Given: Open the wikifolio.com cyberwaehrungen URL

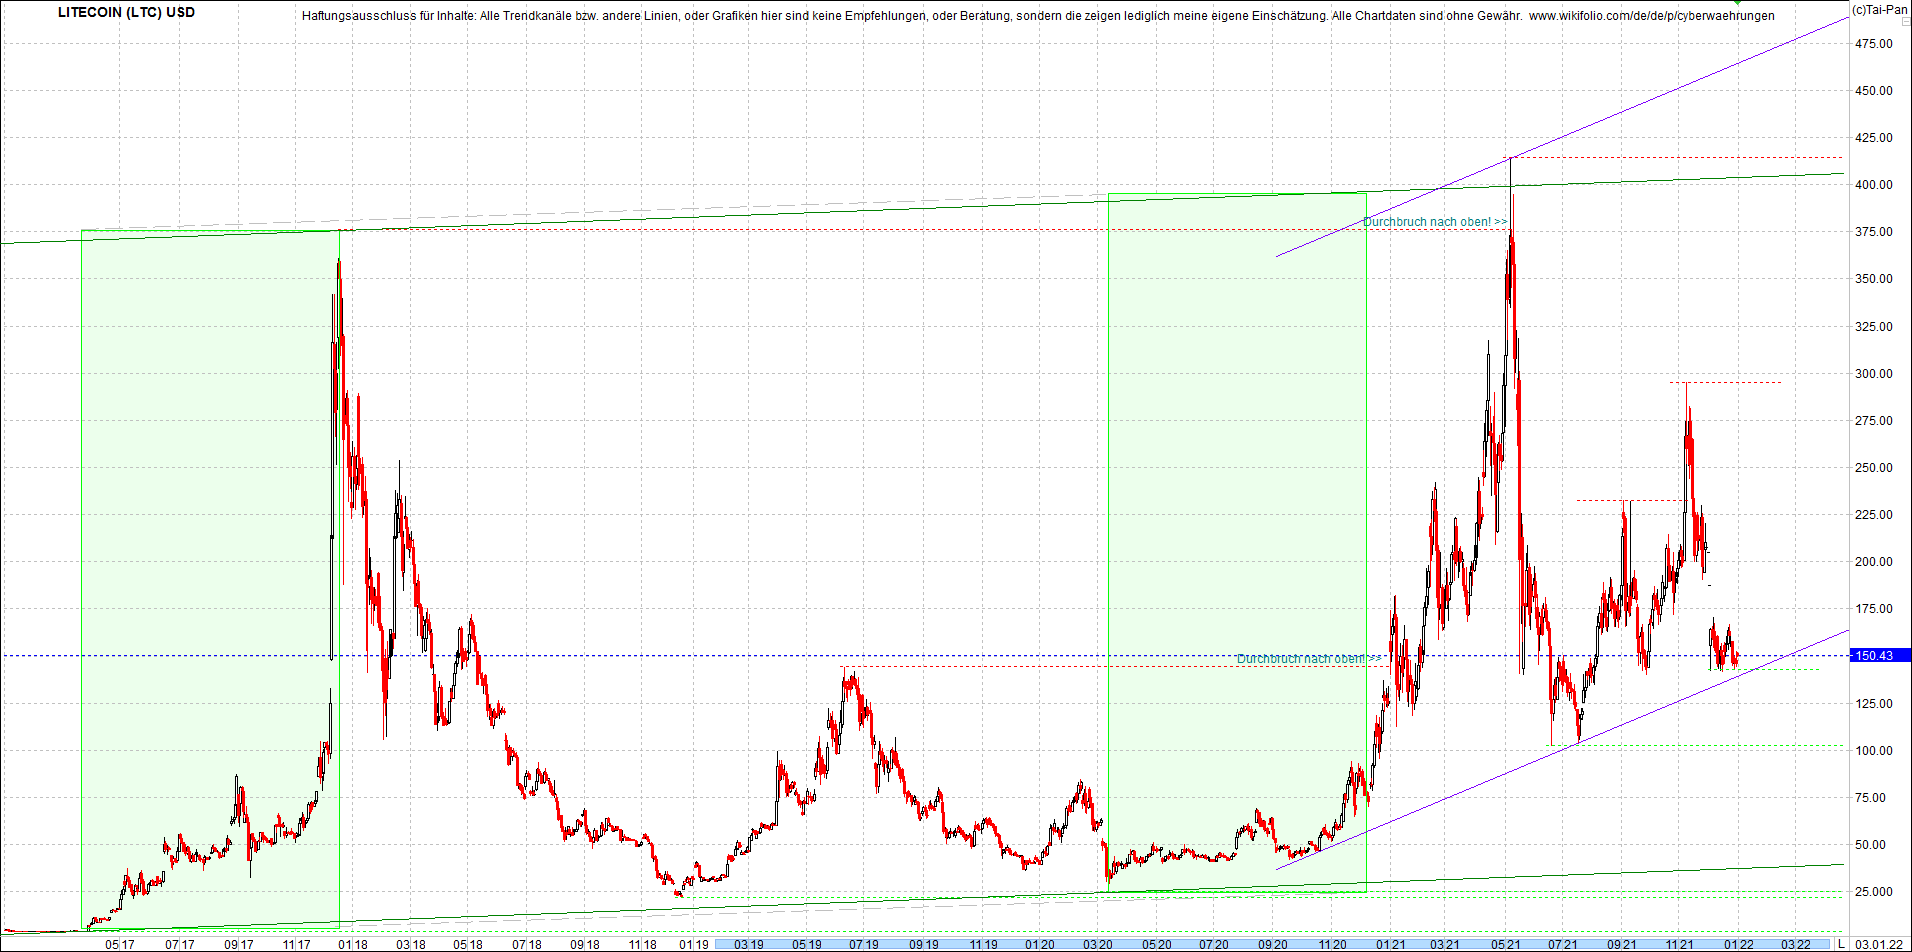Looking at the screenshot, I should click(x=1652, y=16).
